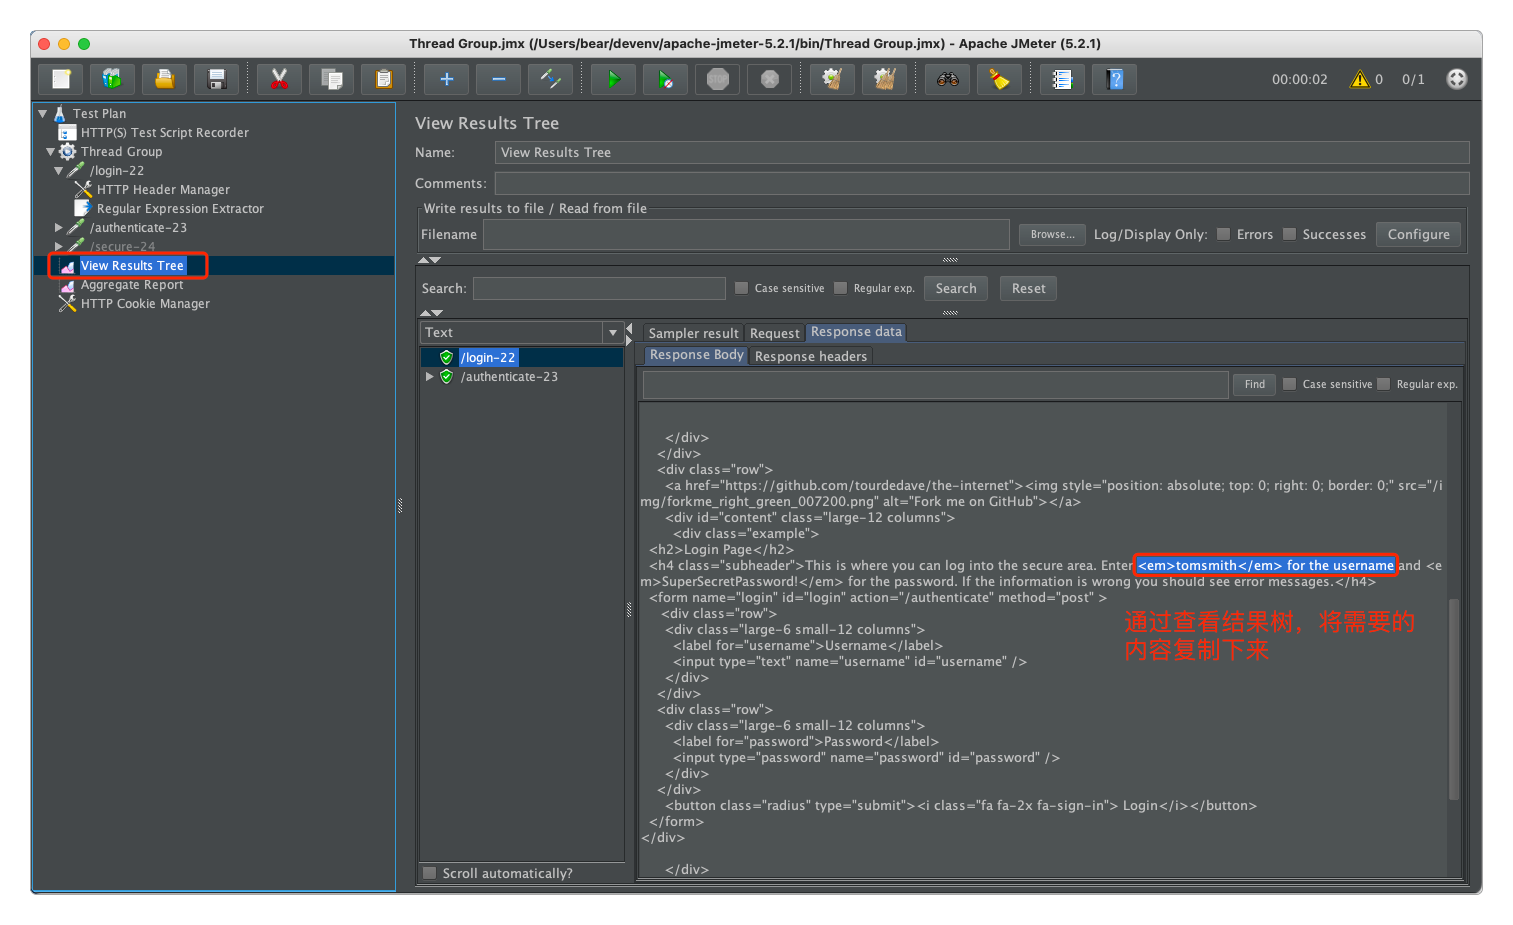Viewport: 1513px width, 925px height.
Task: Click the warning triangle log indicator
Action: 1360,79
